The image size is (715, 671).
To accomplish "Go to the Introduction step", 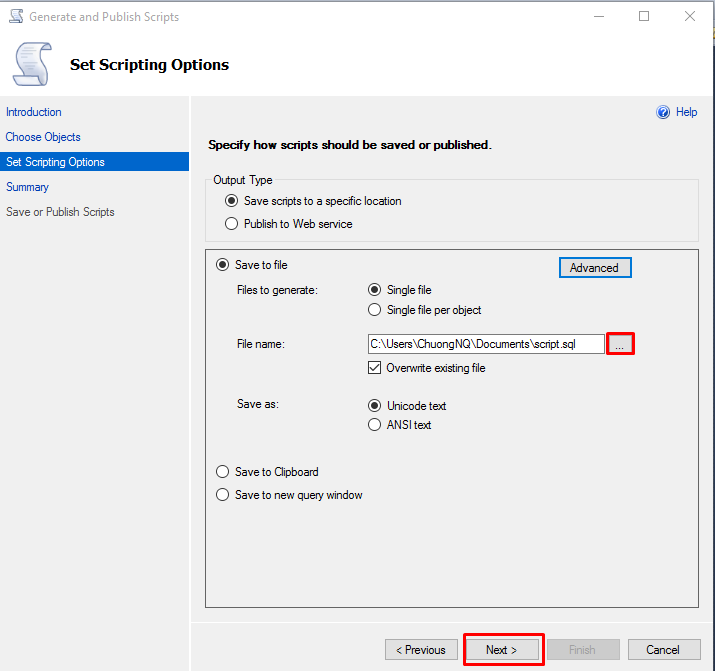I will tap(33, 112).
